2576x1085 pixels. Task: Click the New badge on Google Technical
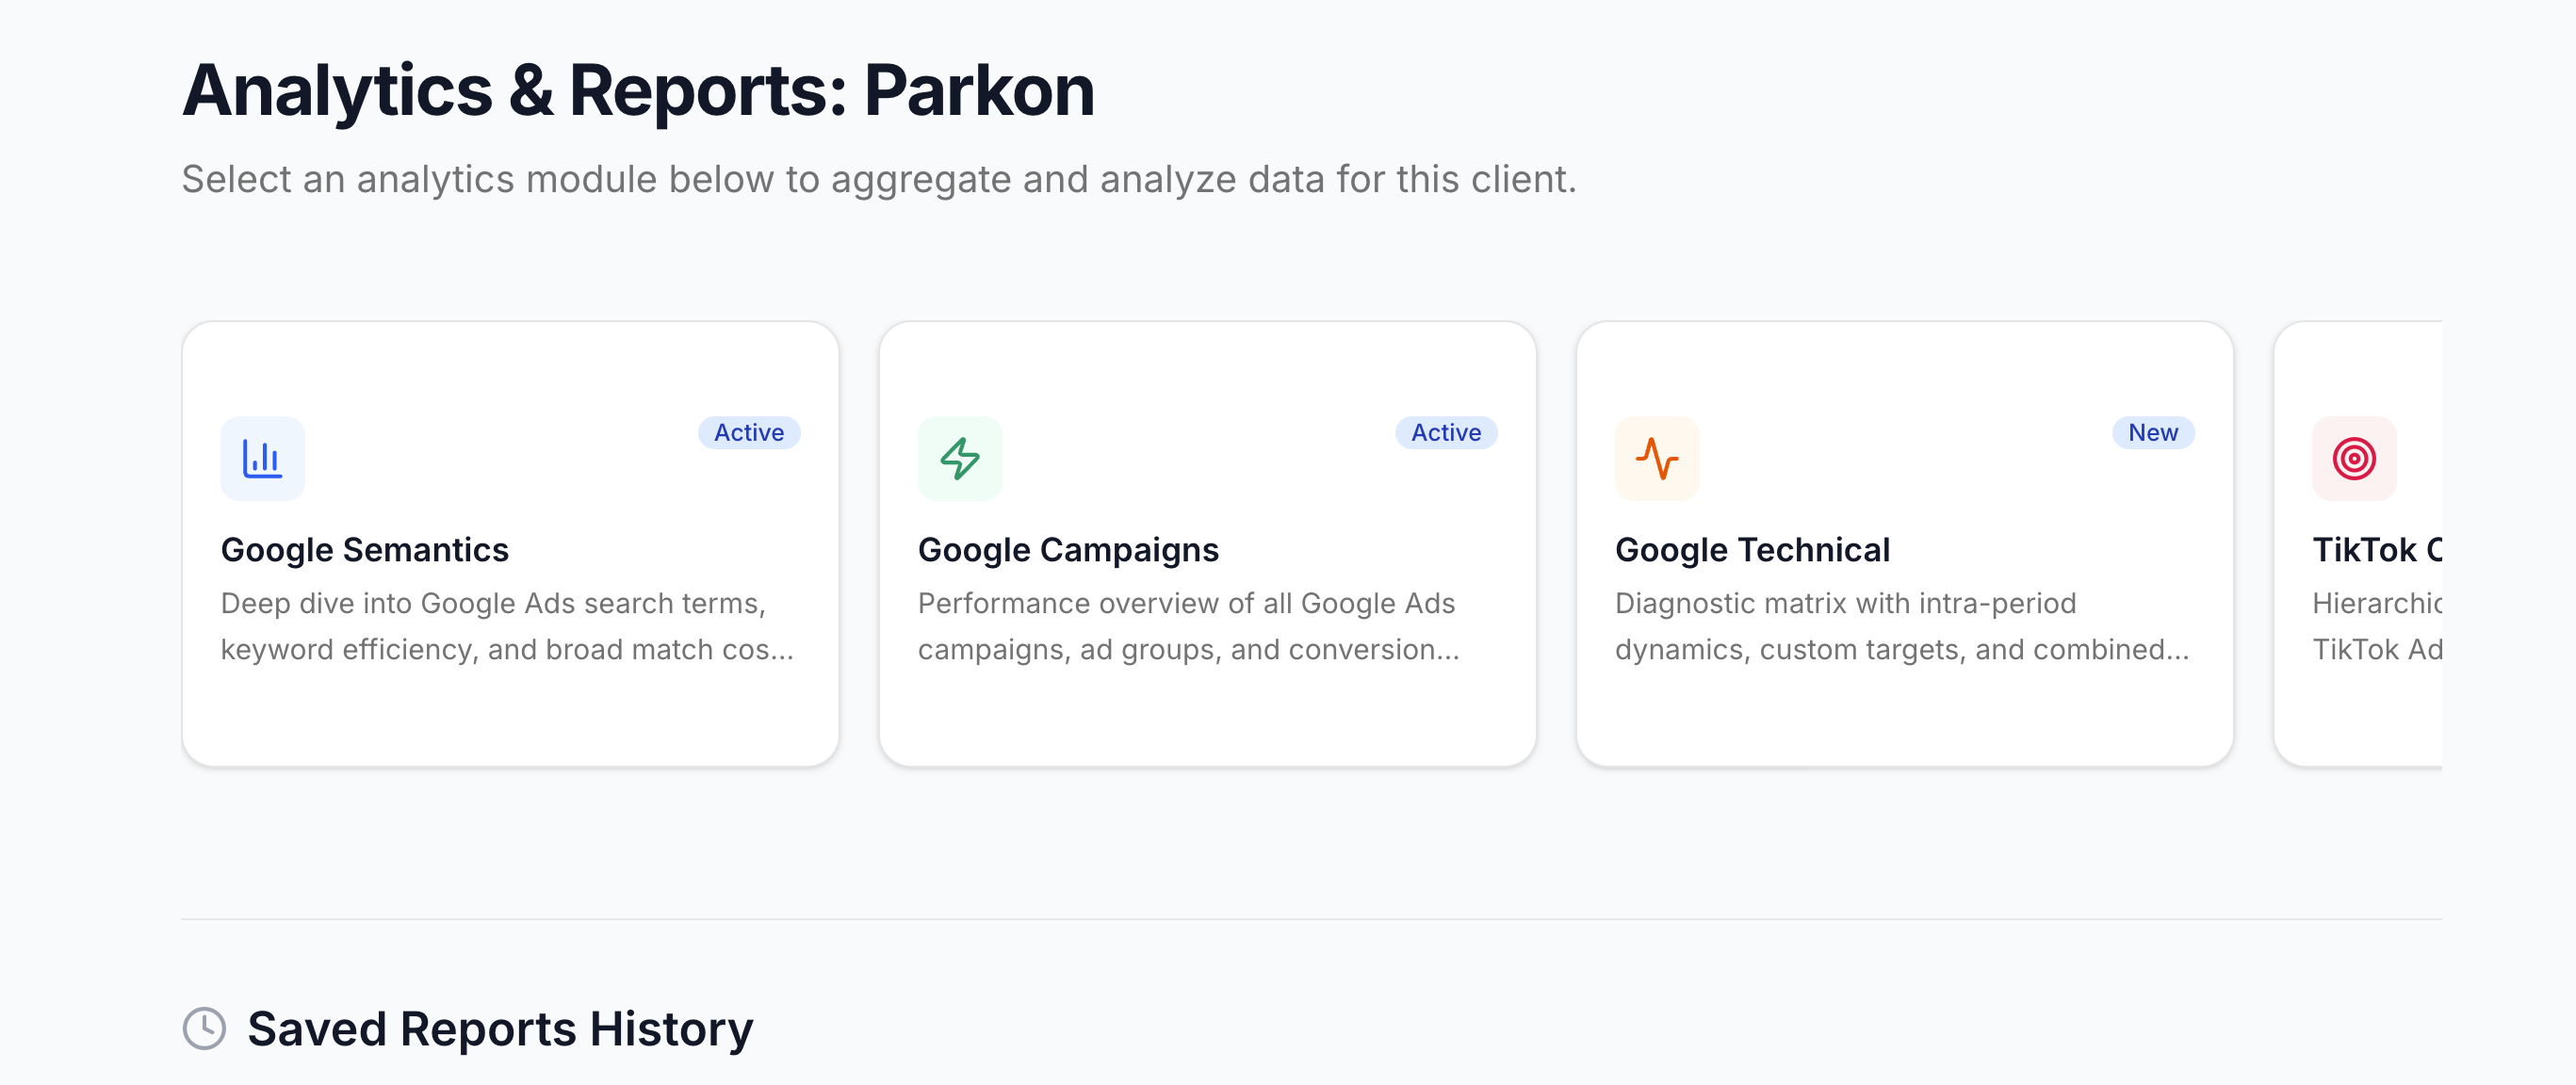pyautogui.click(x=2153, y=432)
